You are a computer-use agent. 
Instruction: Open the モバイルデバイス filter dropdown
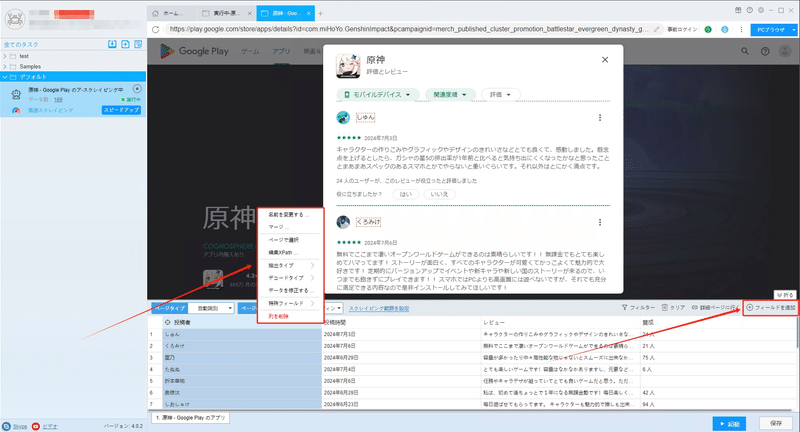[x=378, y=94]
